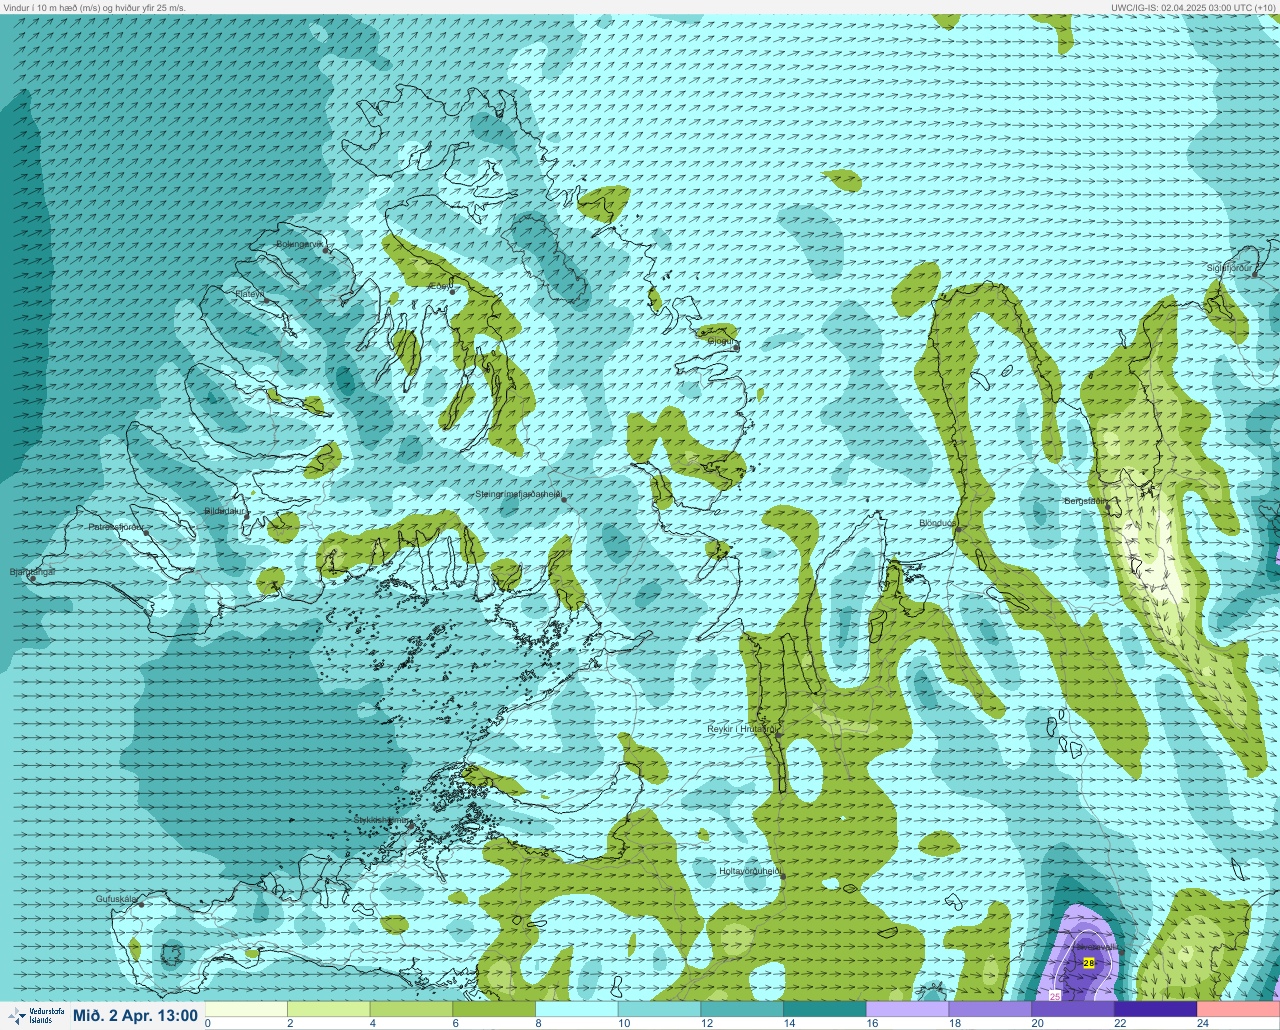Click the Bolungarvík station label

point(299,243)
